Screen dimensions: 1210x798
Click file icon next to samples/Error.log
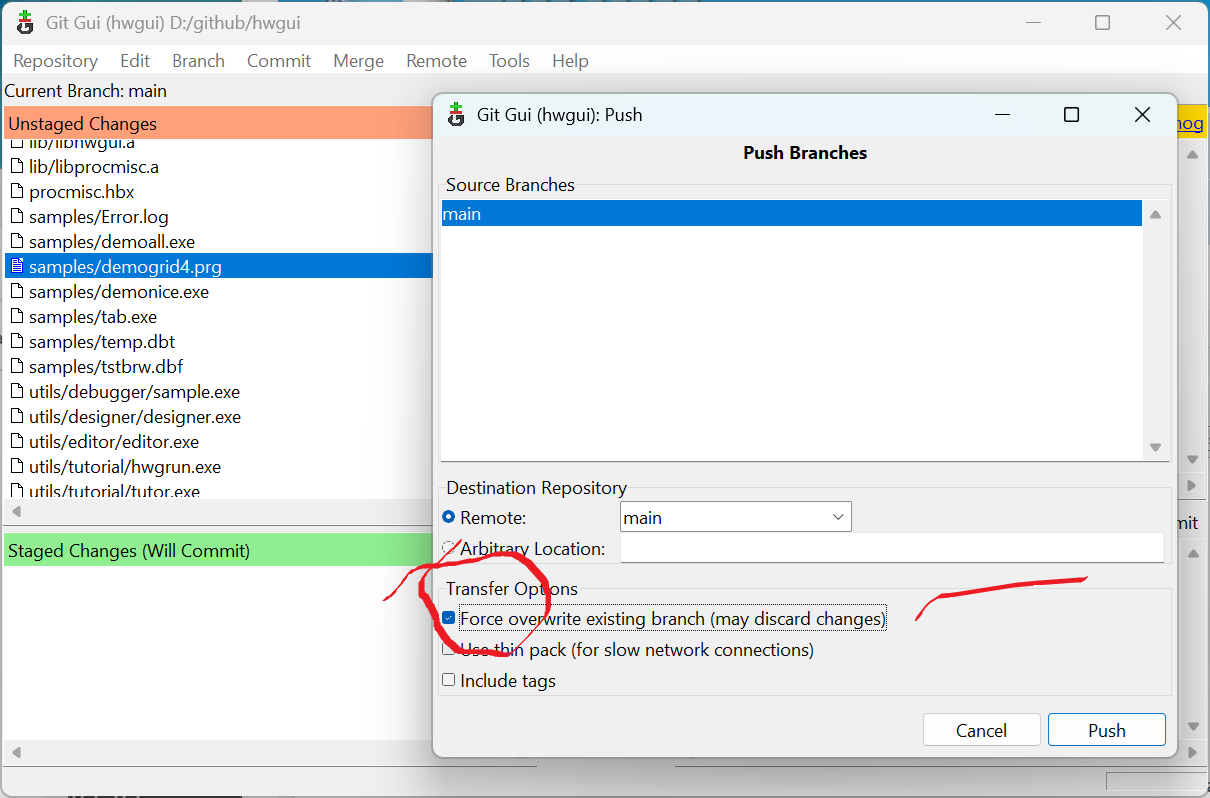(x=17, y=216)
